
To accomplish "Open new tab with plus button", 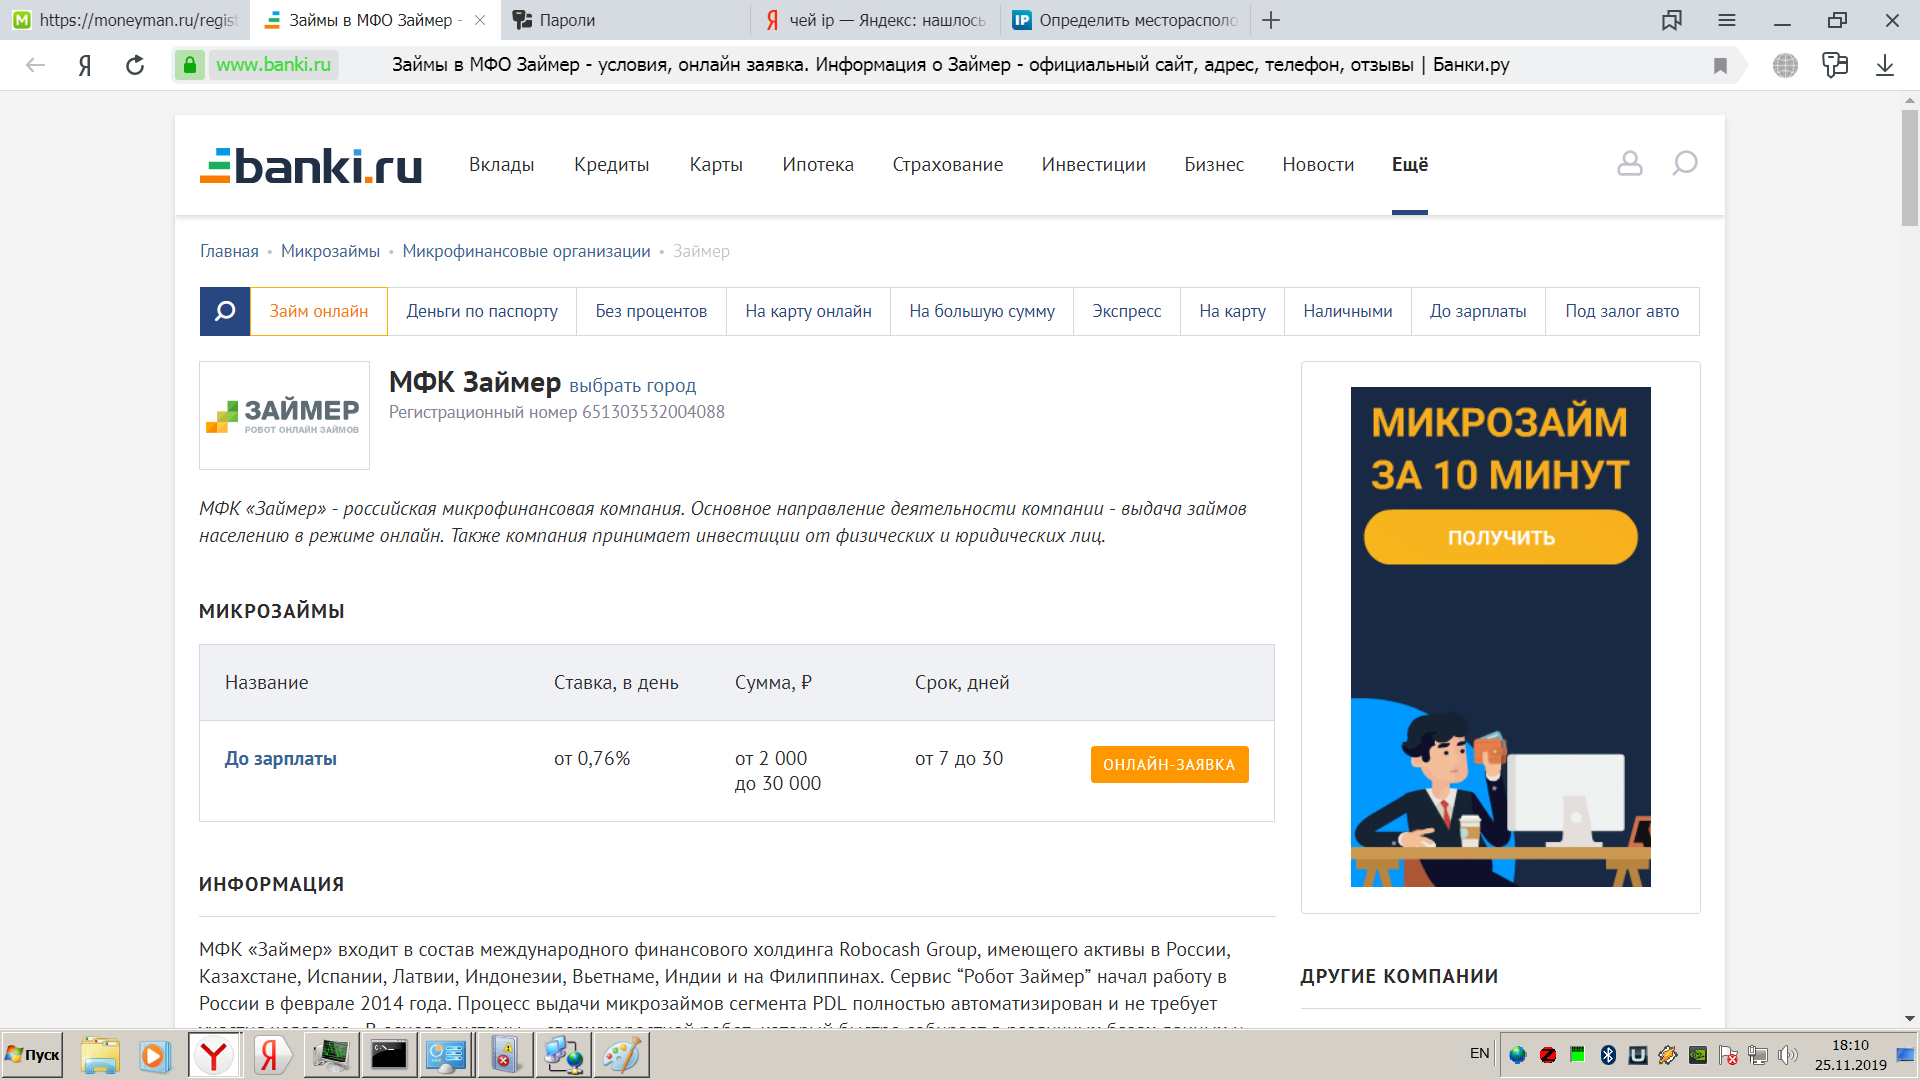I will [1271, 20].
